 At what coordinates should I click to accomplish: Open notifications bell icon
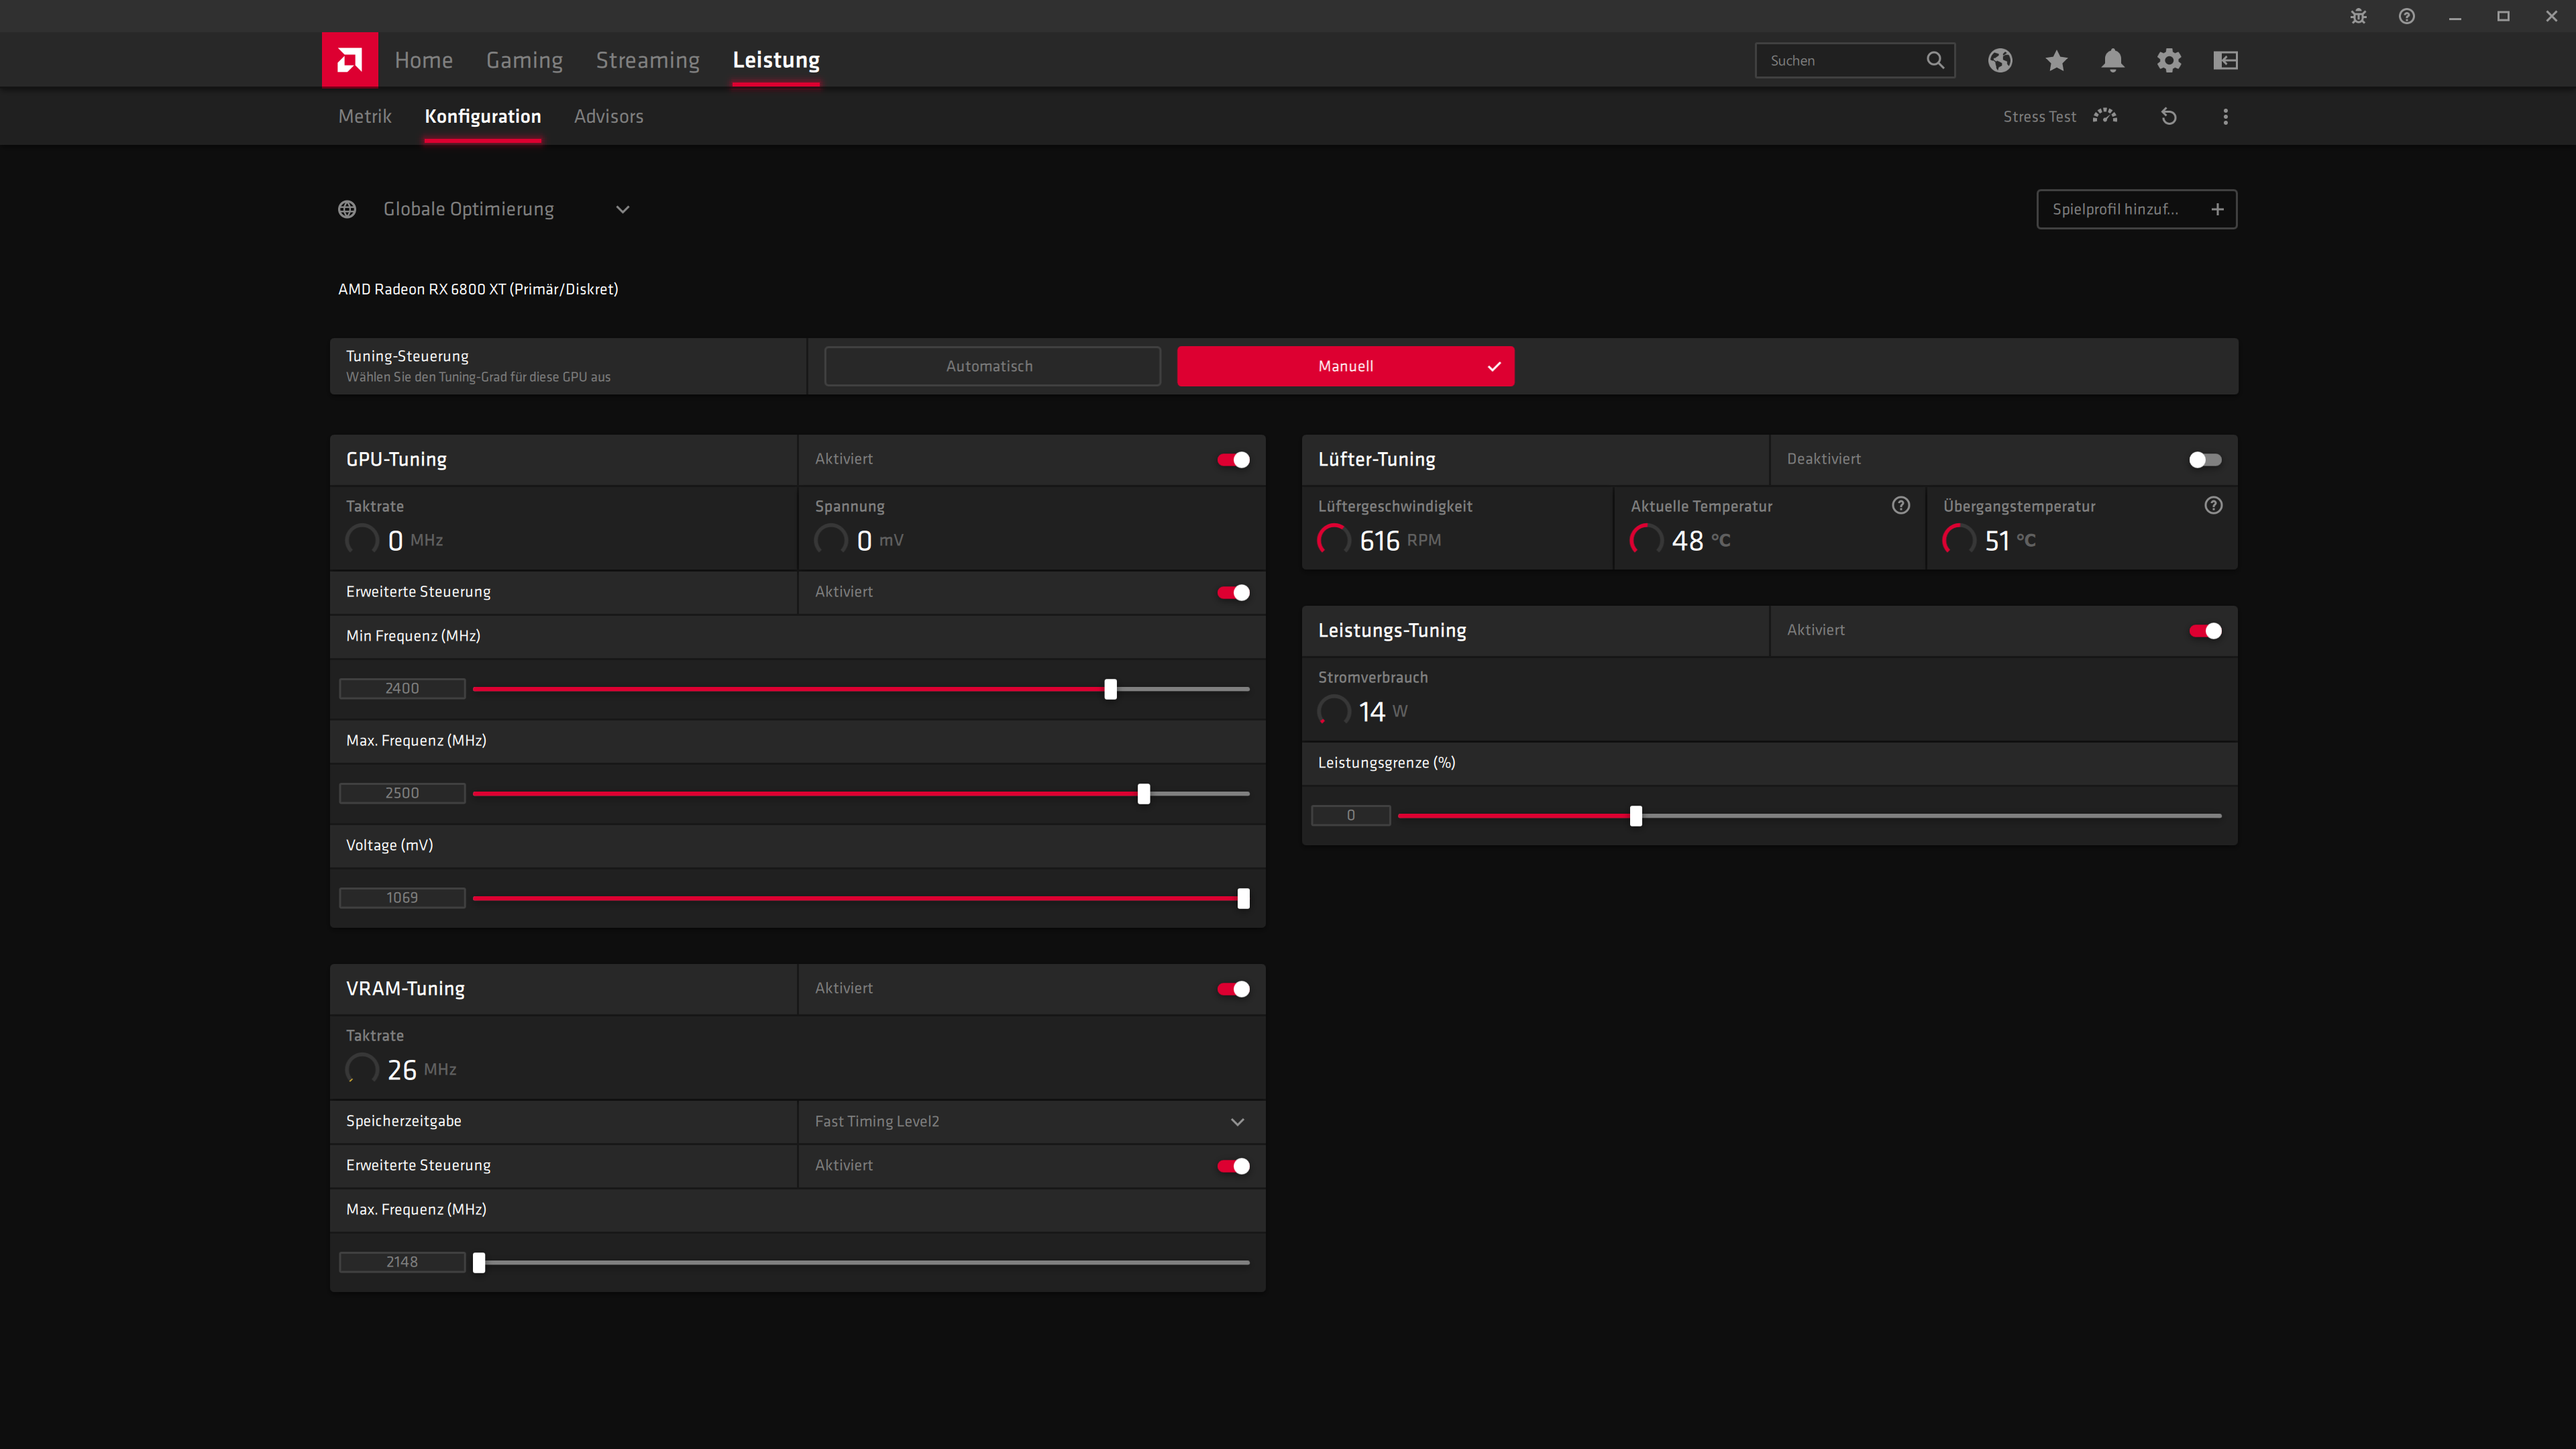pos(2112,60)
